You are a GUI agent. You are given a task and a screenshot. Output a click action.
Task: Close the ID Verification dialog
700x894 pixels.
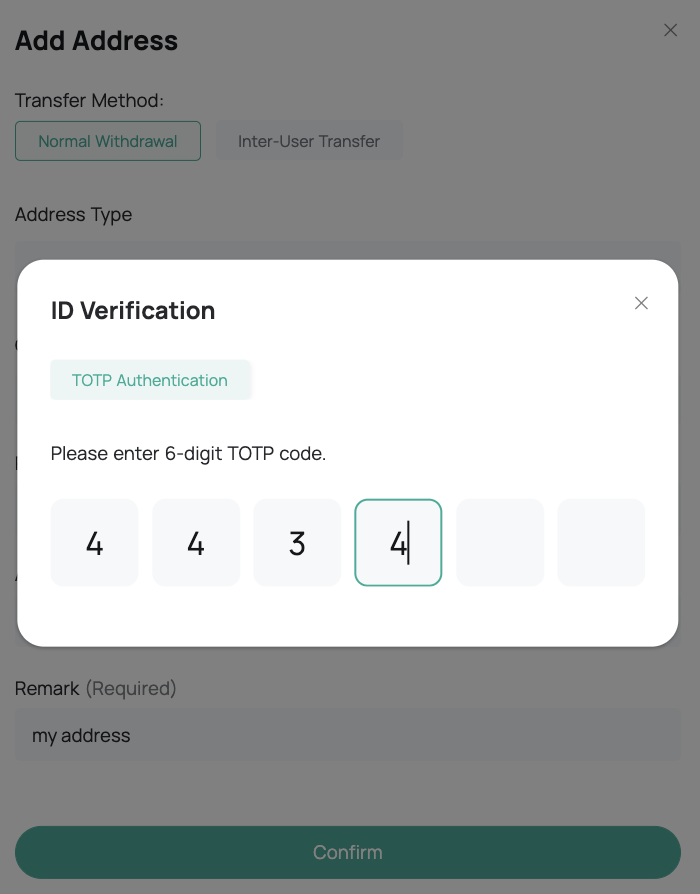(x=641, y=303)
